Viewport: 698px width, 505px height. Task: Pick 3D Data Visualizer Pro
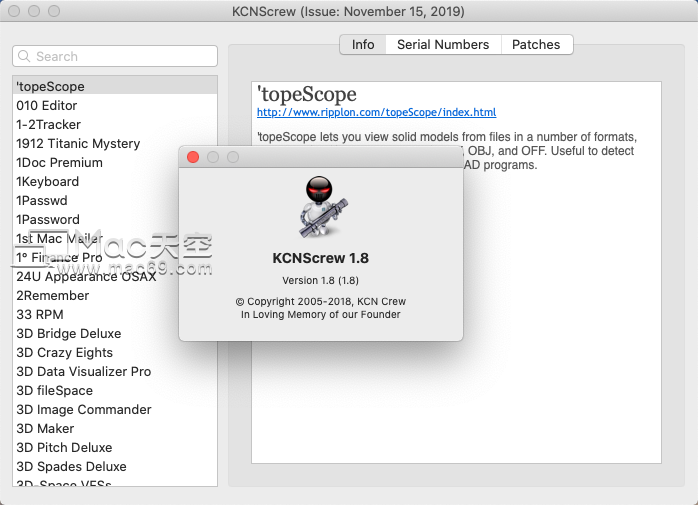point(115,371)
